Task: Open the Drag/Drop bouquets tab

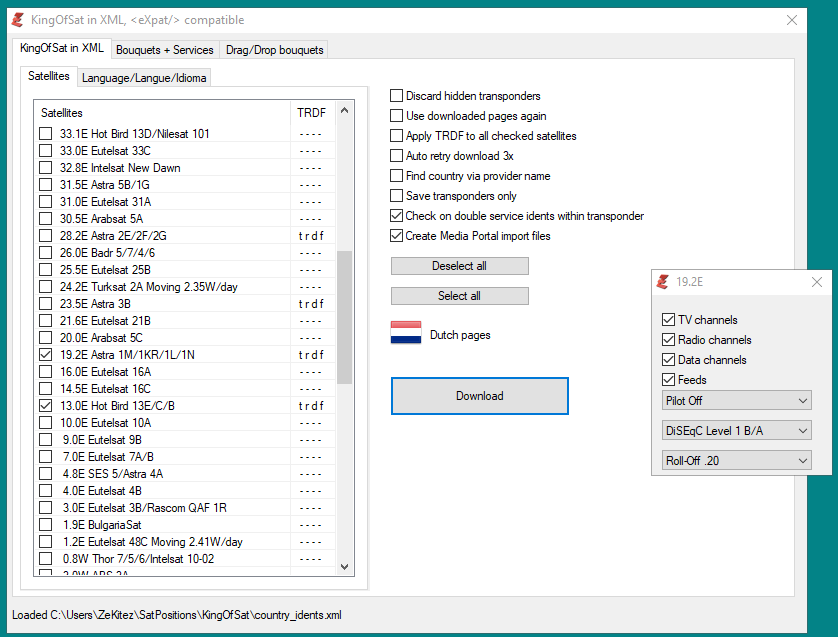Action: tap(274, 50)
